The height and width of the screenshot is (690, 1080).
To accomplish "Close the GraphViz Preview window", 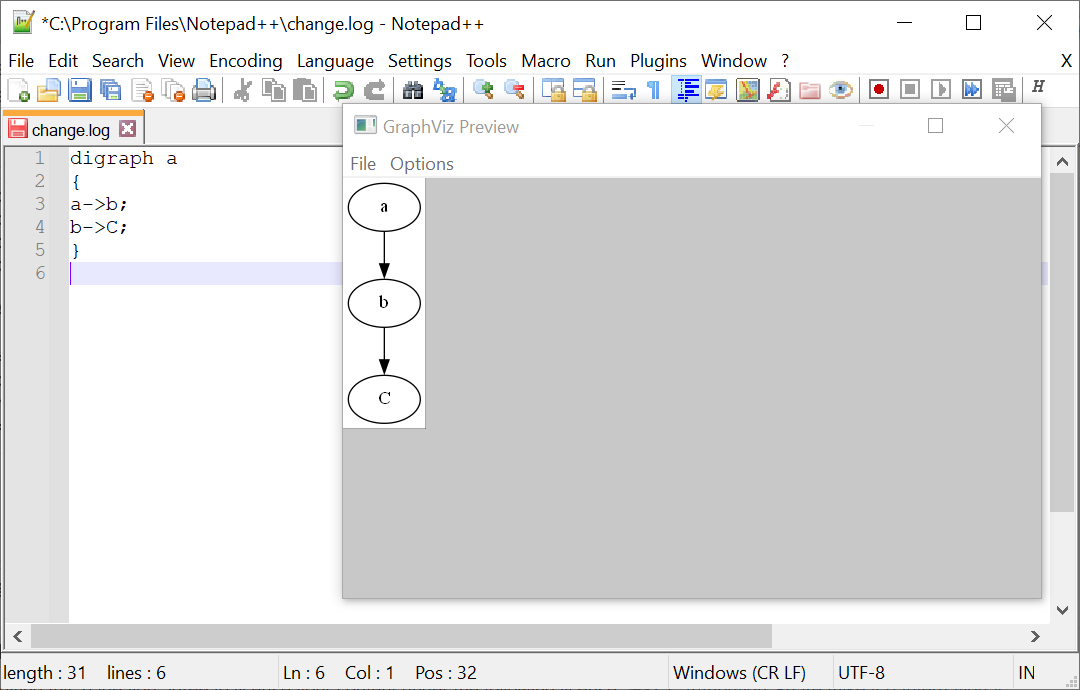I will pyautogui.click(x=1006, y=125).
